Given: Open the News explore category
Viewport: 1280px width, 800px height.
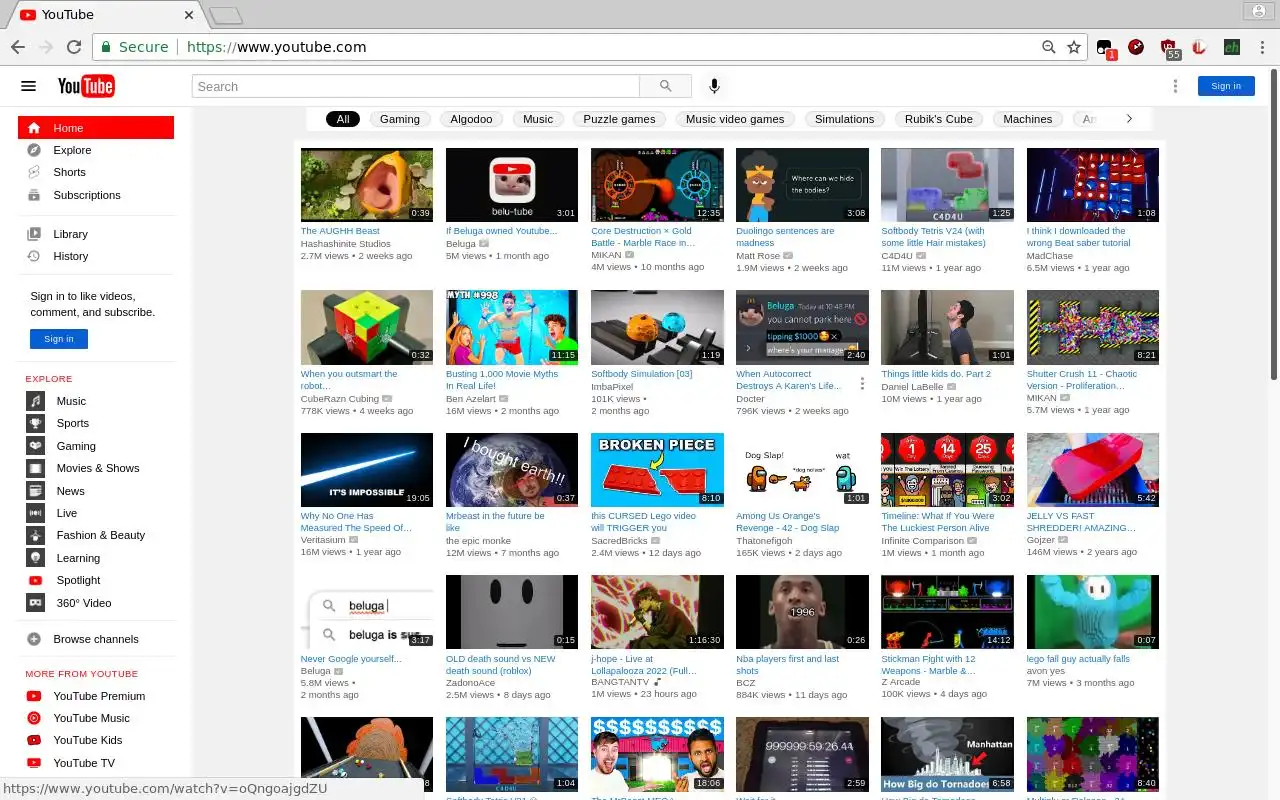Looking at the screenshot, I should 96,491.
